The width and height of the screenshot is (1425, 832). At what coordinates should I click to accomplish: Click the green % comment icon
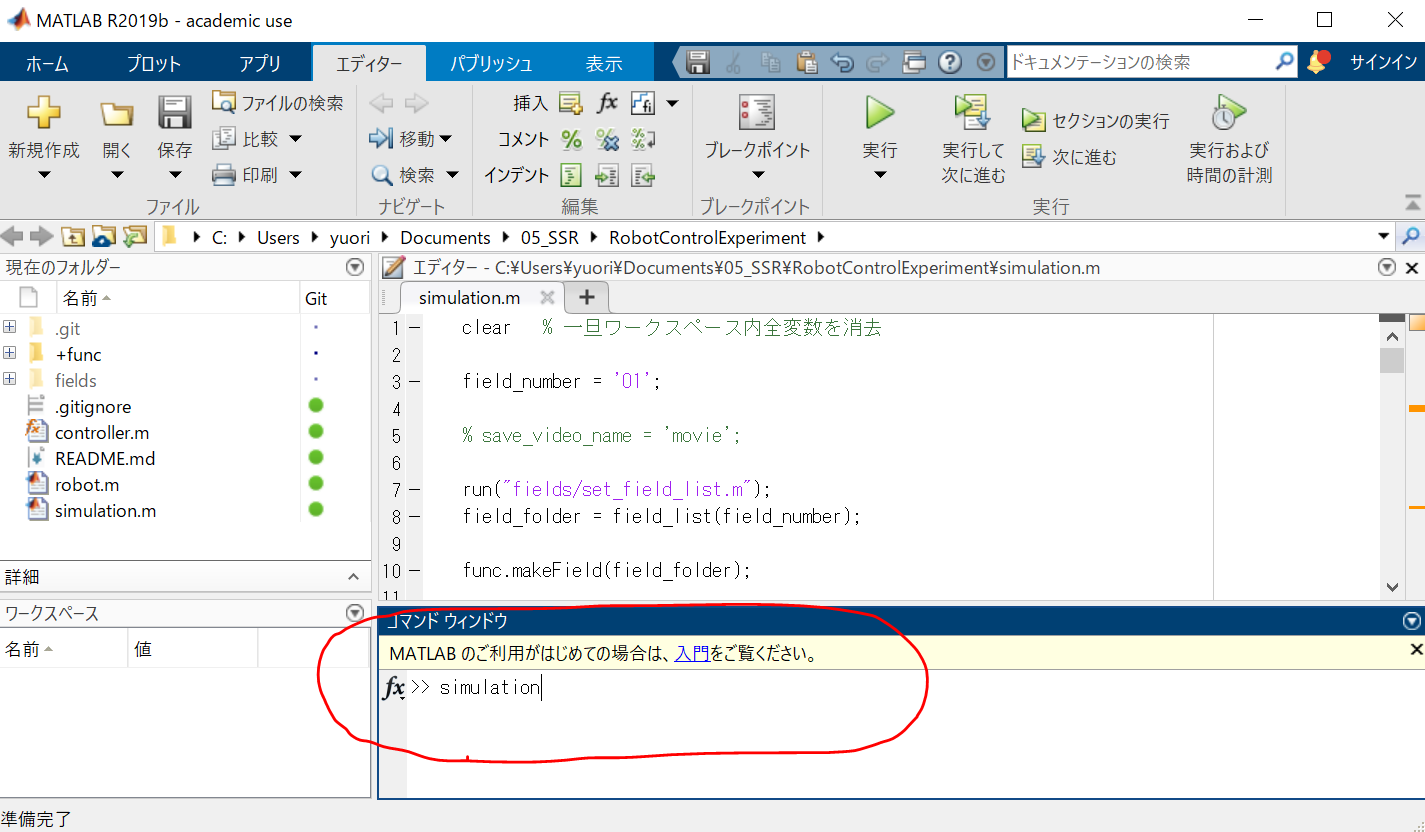coord(571,138)
